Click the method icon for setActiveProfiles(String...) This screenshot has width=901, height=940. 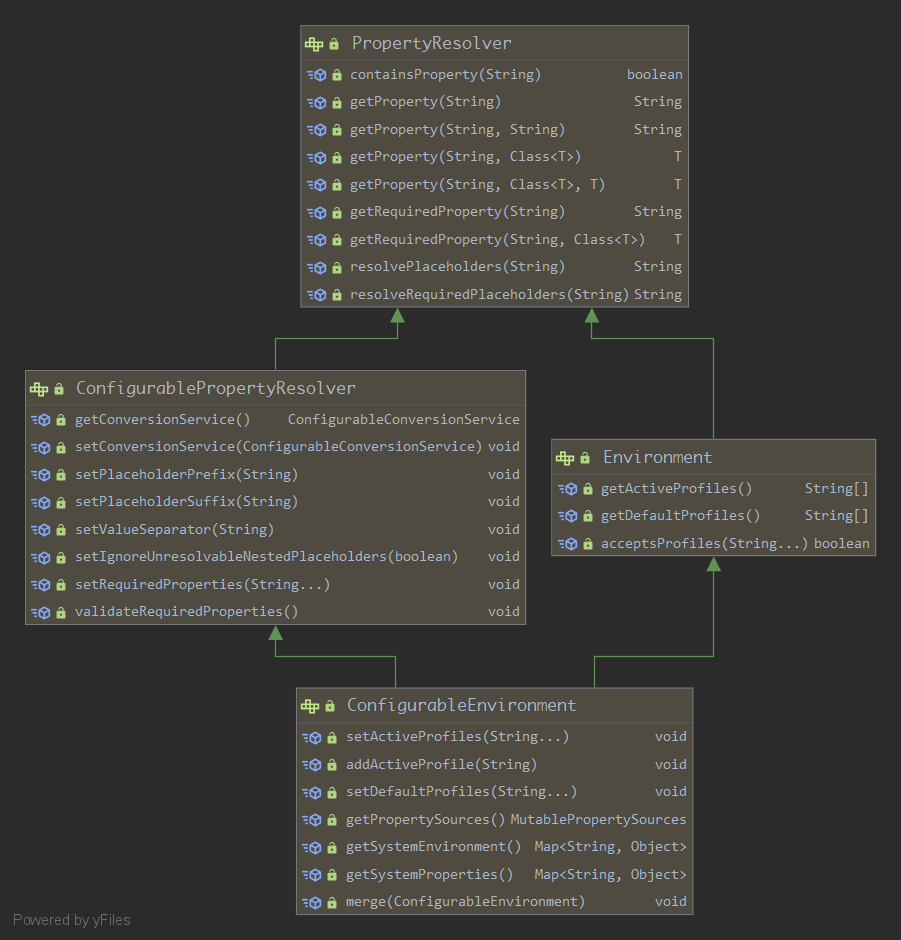312,737
